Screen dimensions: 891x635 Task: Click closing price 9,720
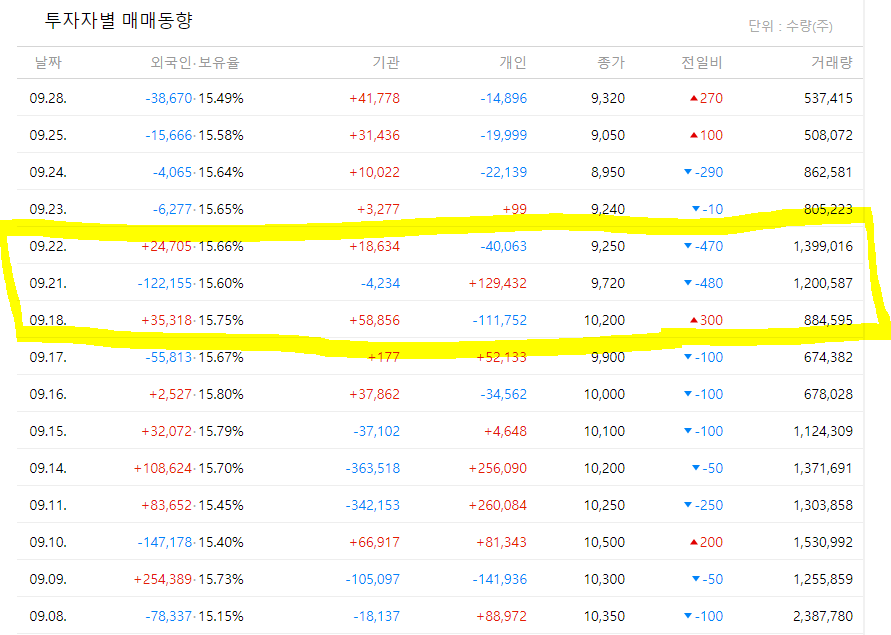pos(608,283)
